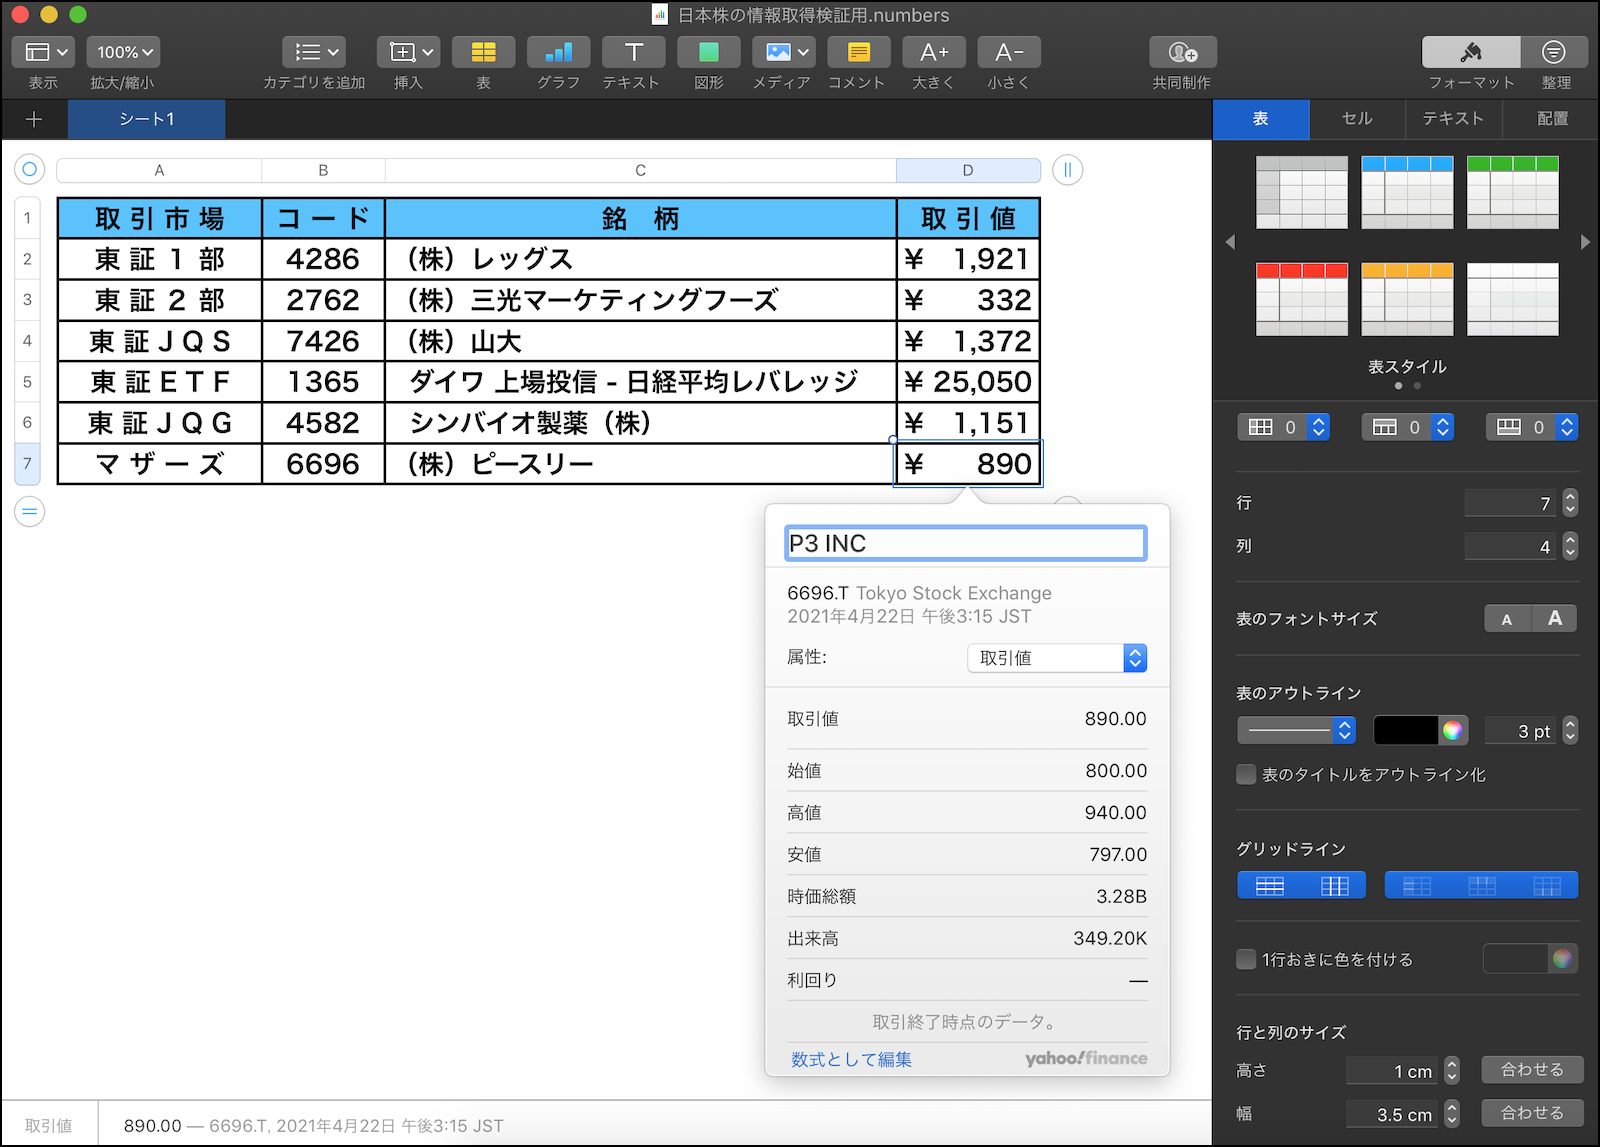Switch to the 配置 tab
Screen dimensions: 1600x1147
tap(1552, 119)
